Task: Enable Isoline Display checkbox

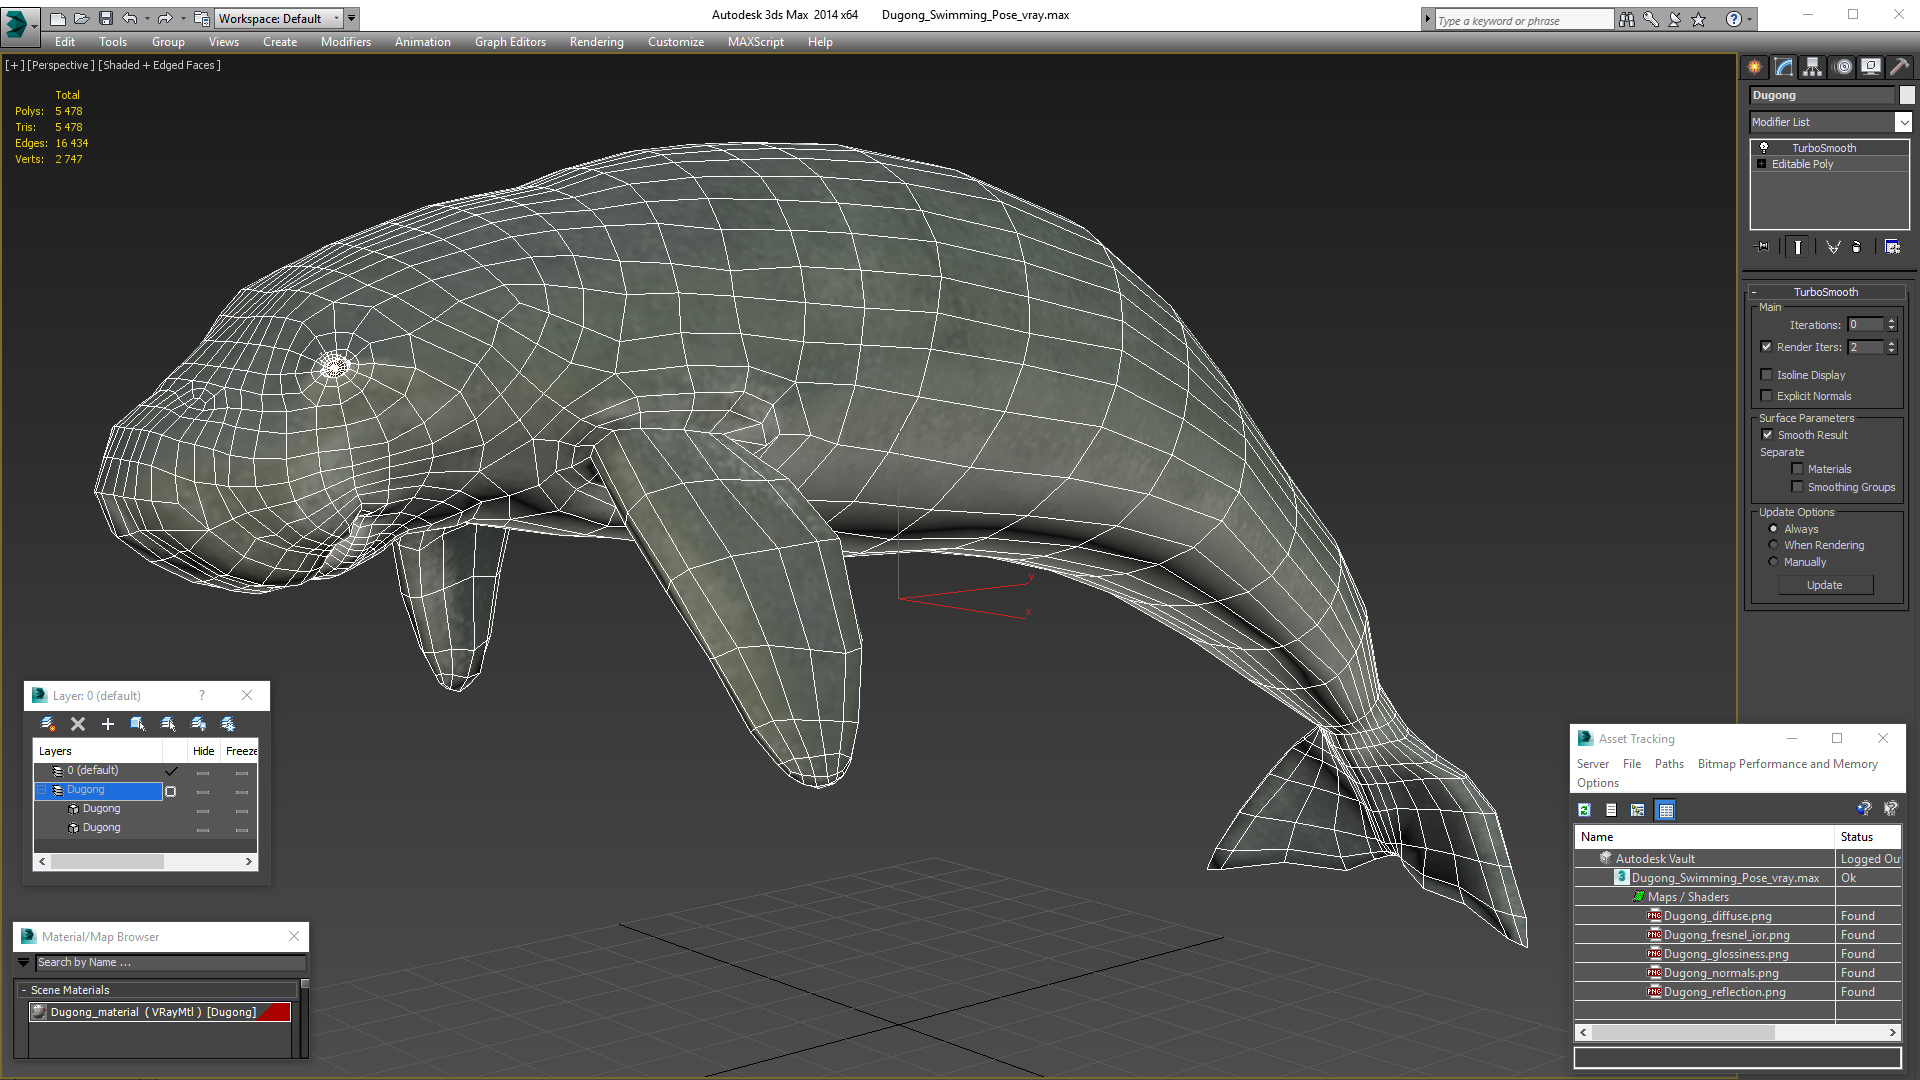Action: (x=1766, y=375)
